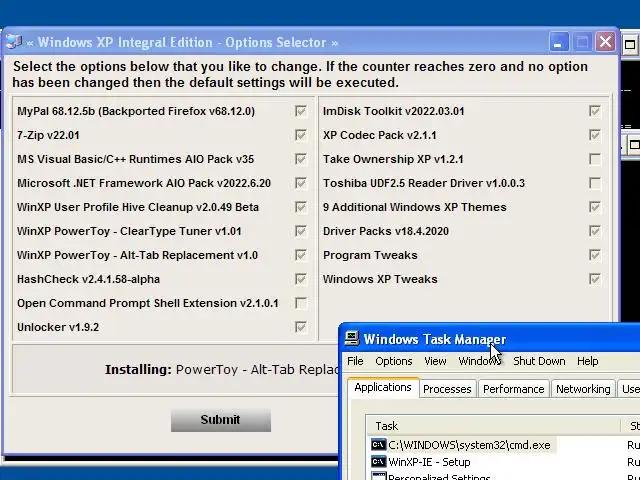
Task: Select the WinXP-IE - Setup task
Action: 422,462
